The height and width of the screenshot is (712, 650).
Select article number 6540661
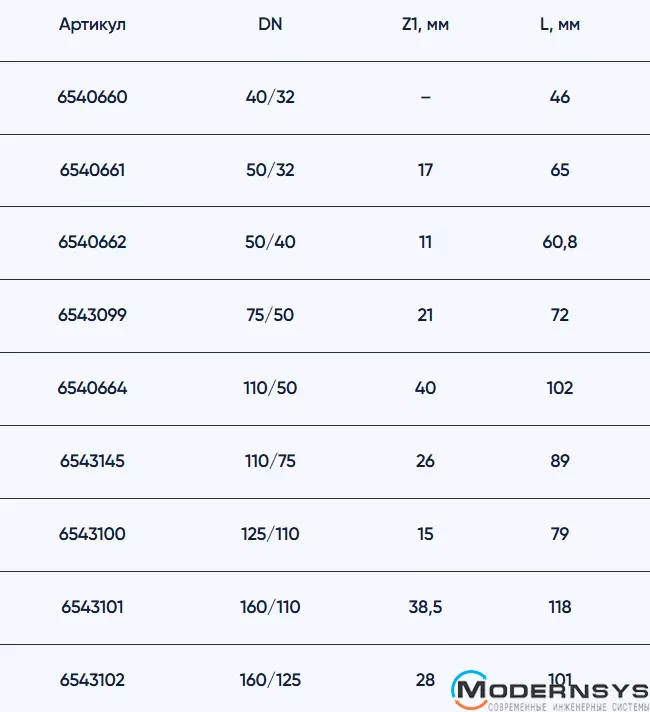93,170
